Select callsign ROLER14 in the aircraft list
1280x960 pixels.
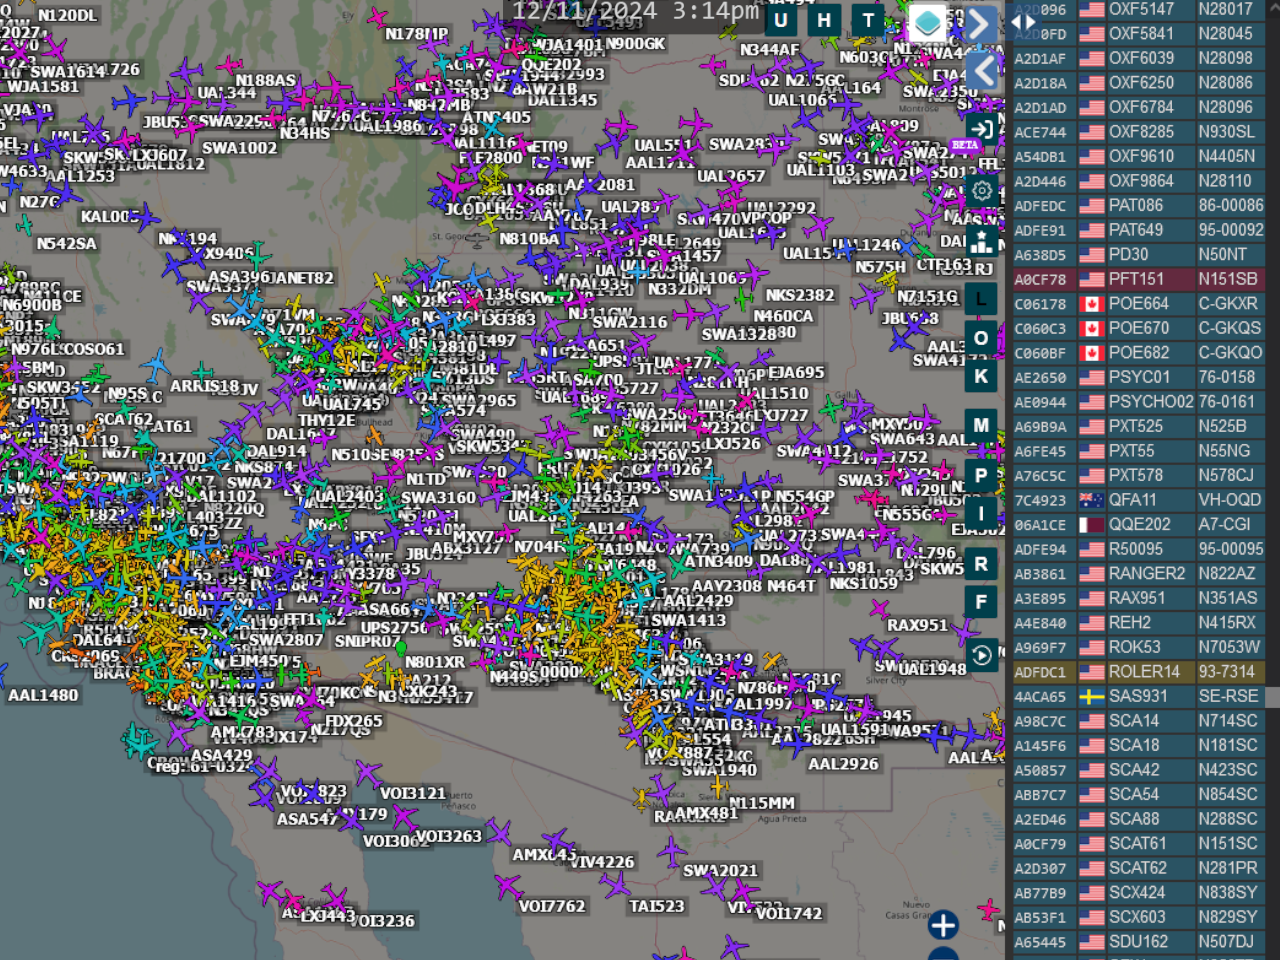tap(1144, 672)
